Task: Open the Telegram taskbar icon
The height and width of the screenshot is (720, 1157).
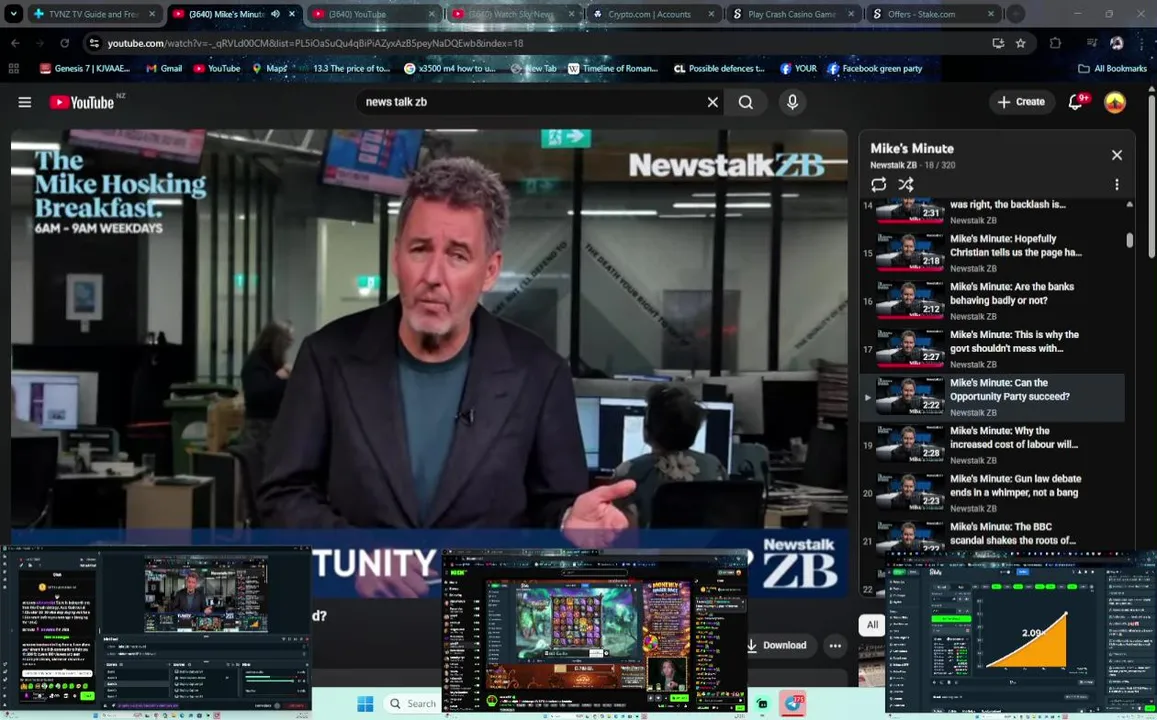Action: [x=792, y=703]
